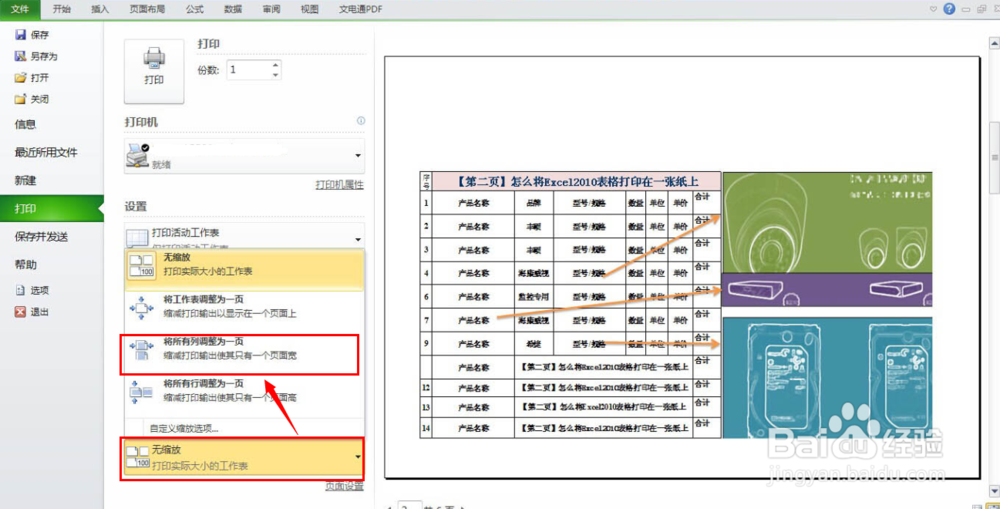
Task: Open the 数据 ribbon tab
Action: click(233, 9)
